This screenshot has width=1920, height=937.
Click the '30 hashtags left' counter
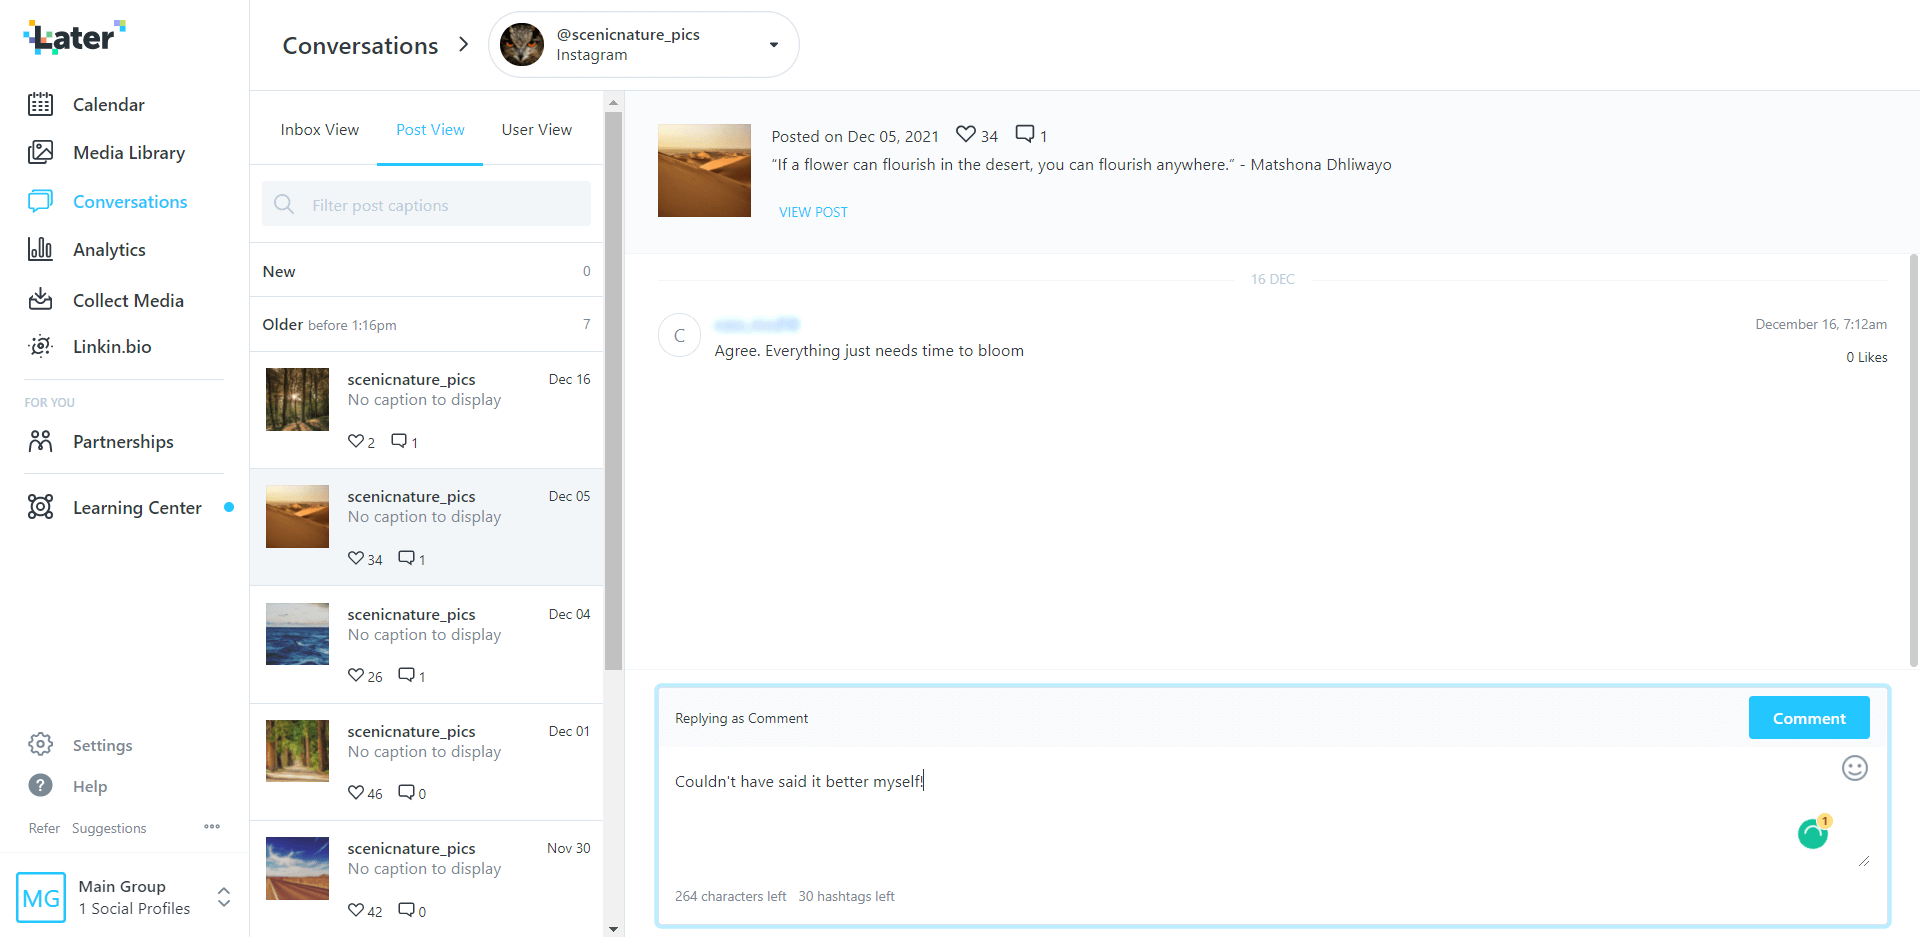(x=846, y=896)
